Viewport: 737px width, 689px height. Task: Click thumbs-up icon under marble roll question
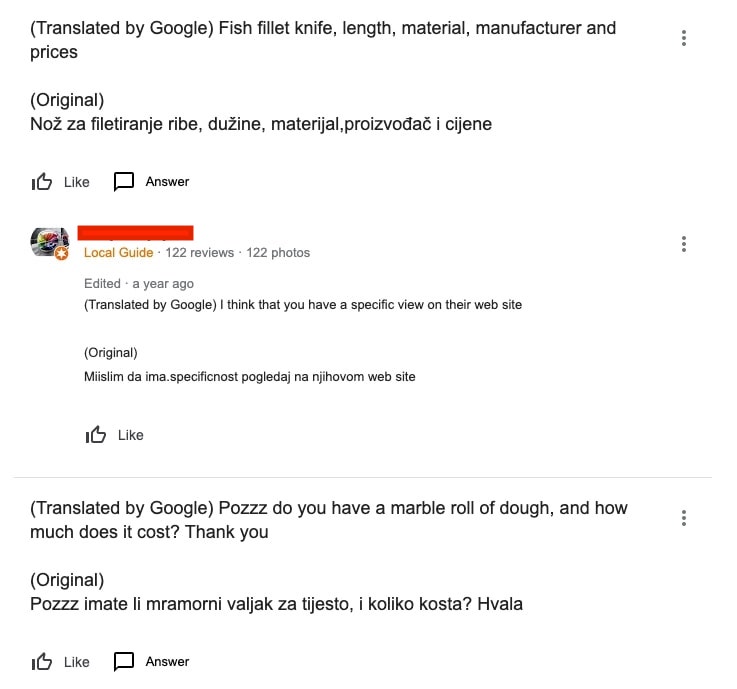(x=42, y=662)
